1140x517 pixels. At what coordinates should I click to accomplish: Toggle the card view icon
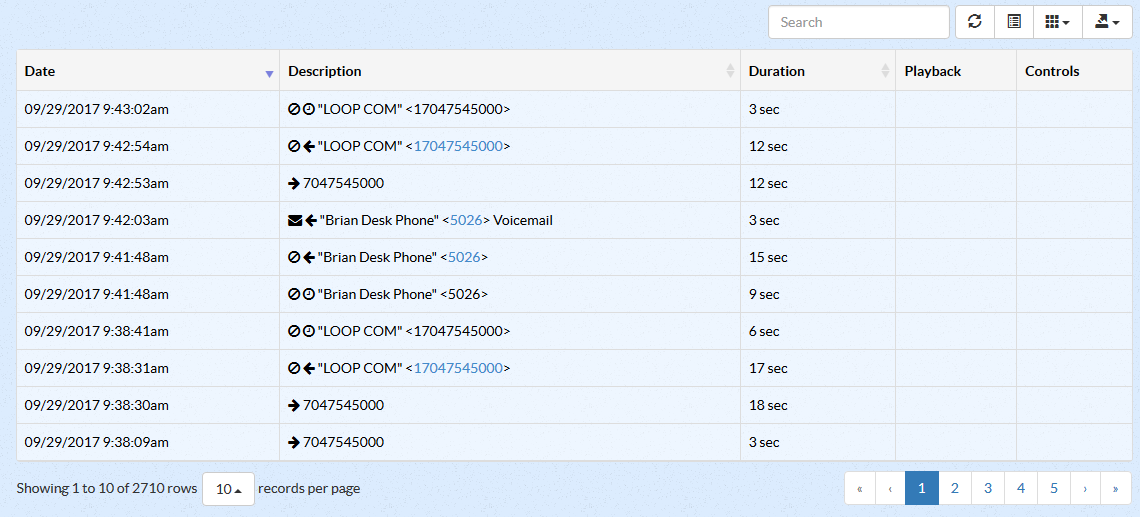point(1013,22)
